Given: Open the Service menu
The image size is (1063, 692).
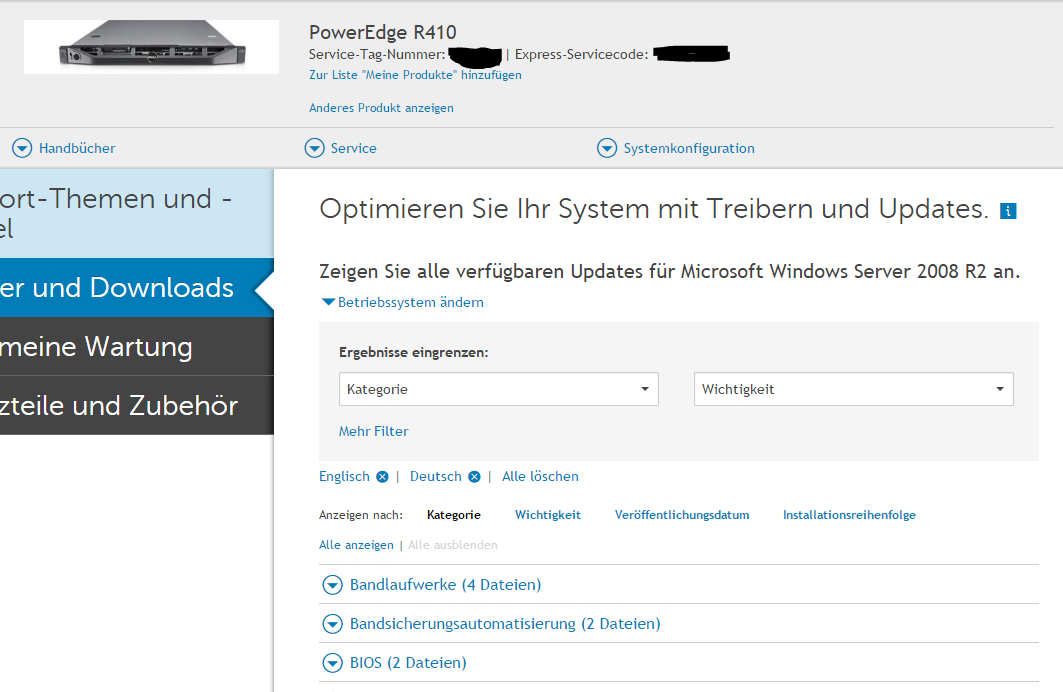Looking at the screenshot, I should click(x=340, y=148).
